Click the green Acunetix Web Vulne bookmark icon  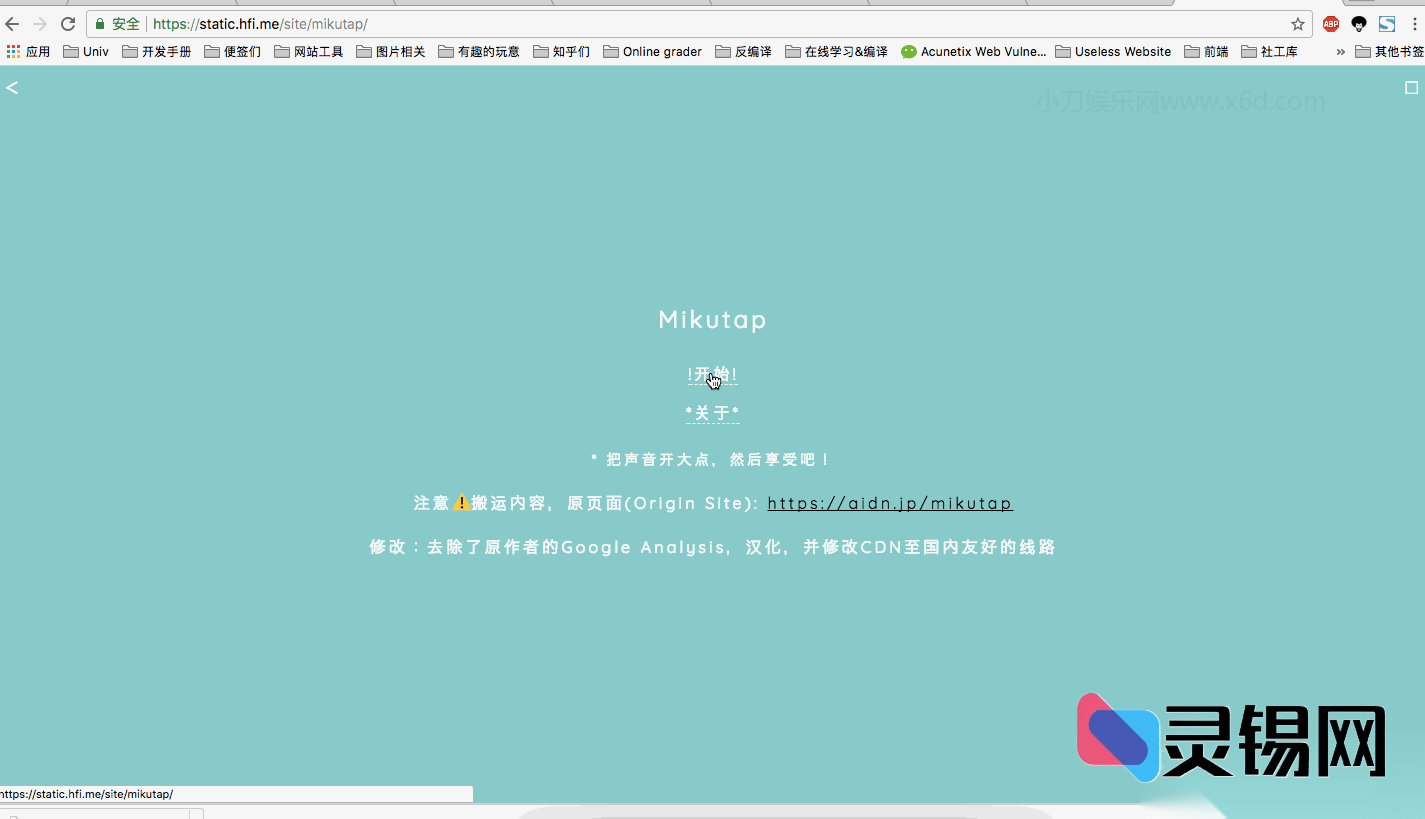[908, 51]
